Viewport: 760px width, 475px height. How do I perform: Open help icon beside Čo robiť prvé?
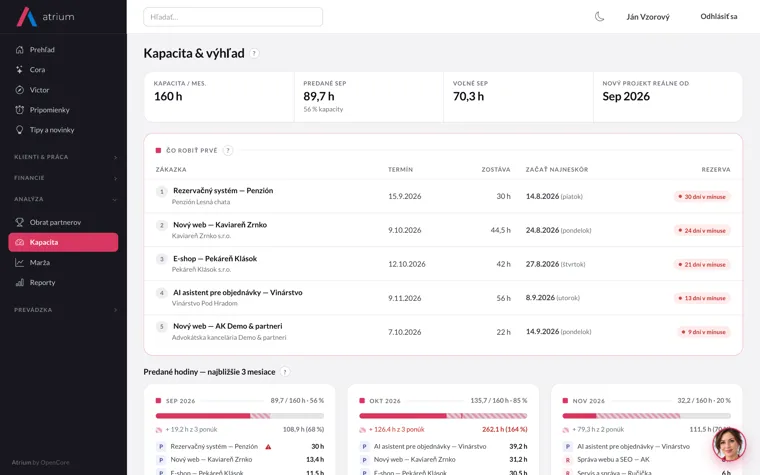click(x=228, y=150)
